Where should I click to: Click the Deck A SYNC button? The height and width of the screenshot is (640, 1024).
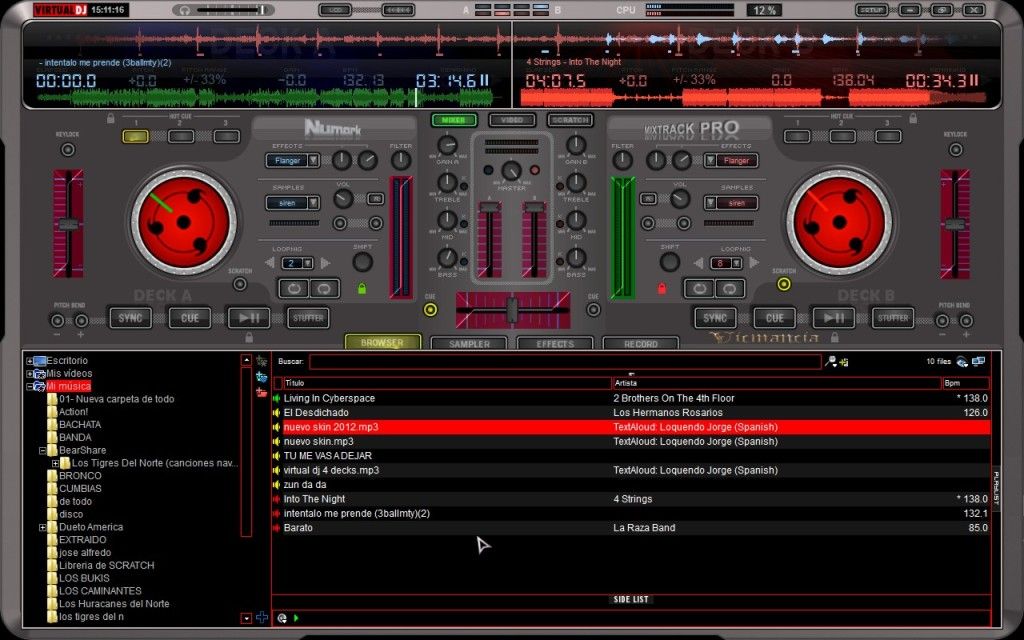tap(130, 318)
